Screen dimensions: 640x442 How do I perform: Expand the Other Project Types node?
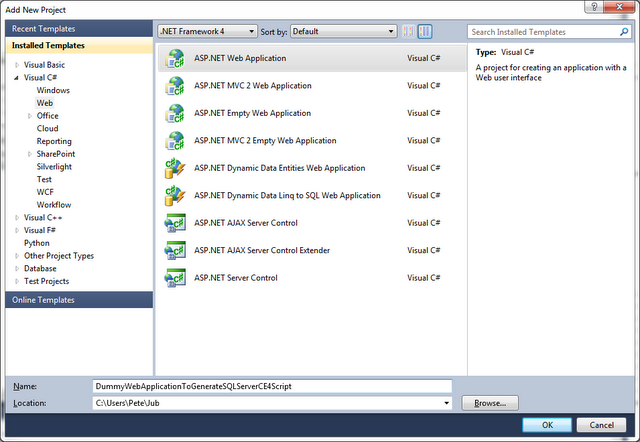pyautogui.click(x=17, y=256)
